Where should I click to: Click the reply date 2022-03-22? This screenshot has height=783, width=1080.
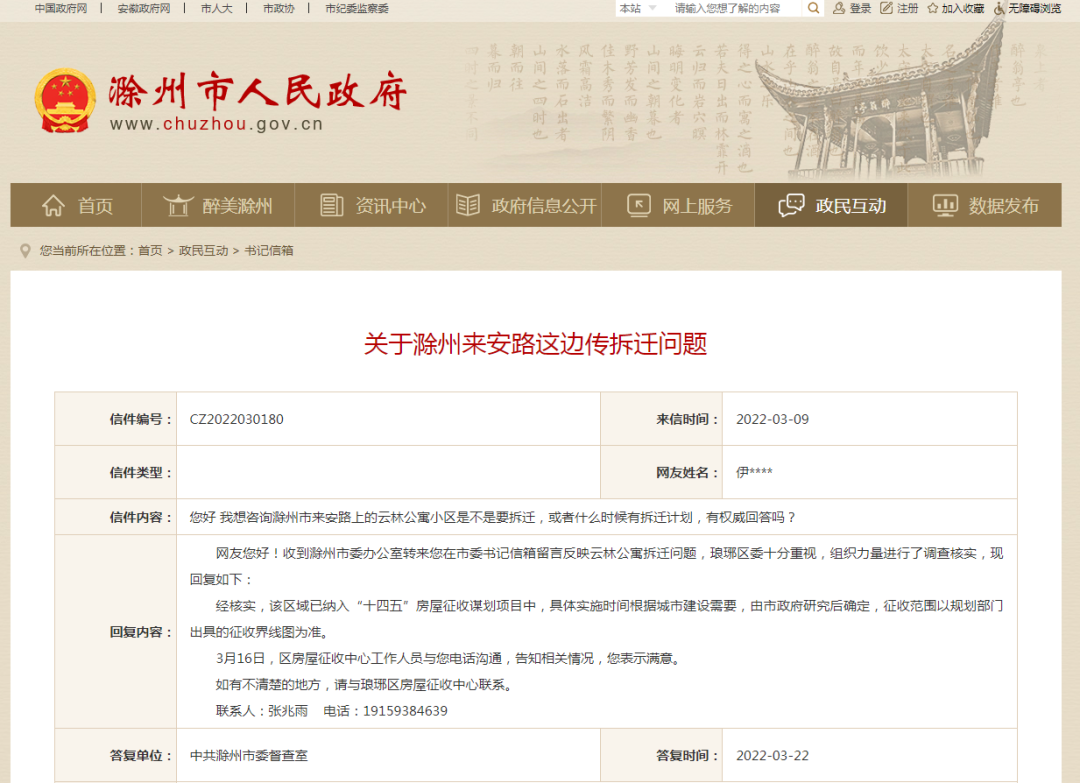click(772, 755)
